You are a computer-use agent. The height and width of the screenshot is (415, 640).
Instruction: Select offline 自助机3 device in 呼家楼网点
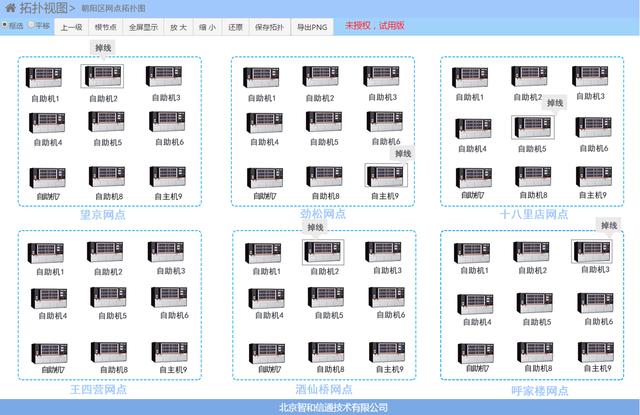592,251
